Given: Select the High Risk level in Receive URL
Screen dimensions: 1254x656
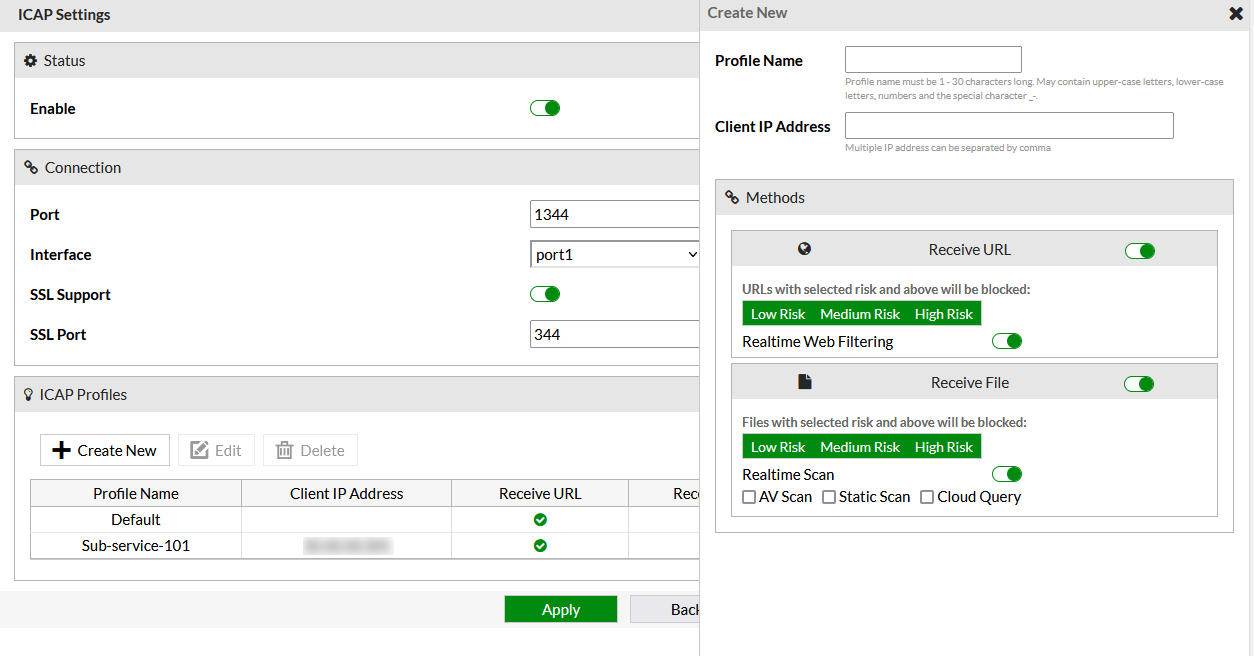Looking at the screenshot, I should tap(943, 313).
